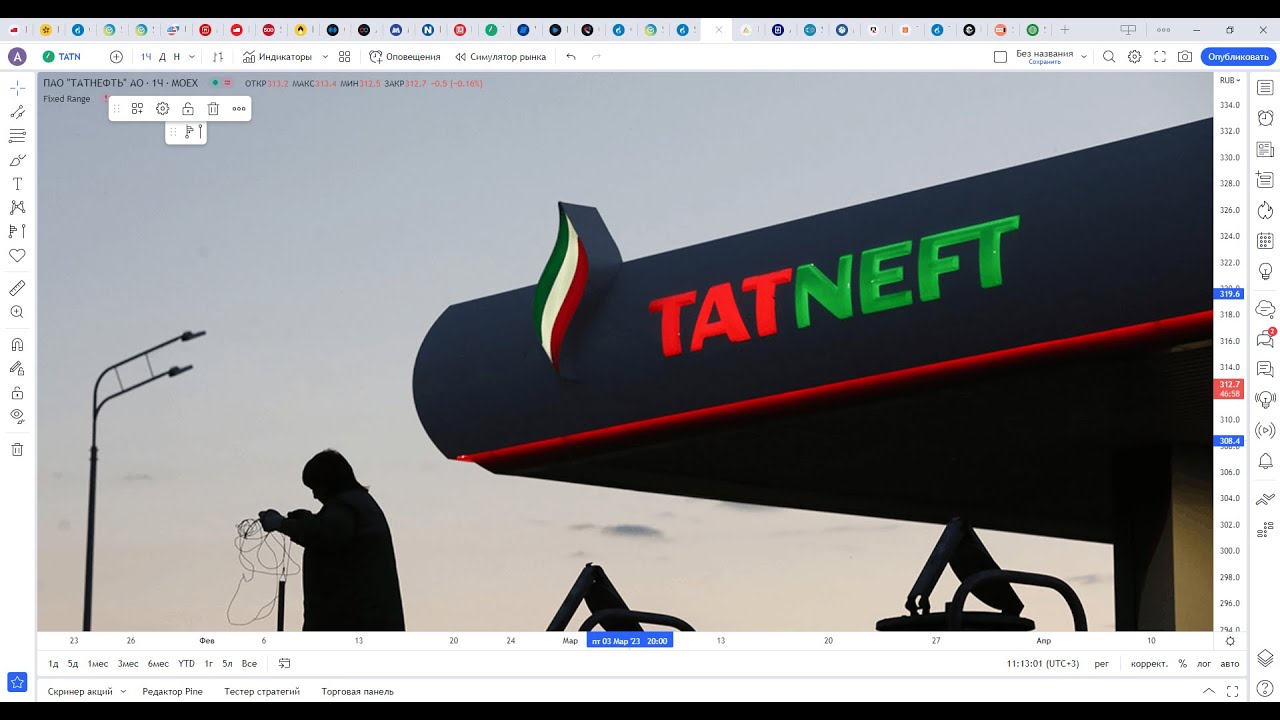Open the object tree layers panel
The image size is (1280, 720).
pyautogui.click(x=1265, y=657)
